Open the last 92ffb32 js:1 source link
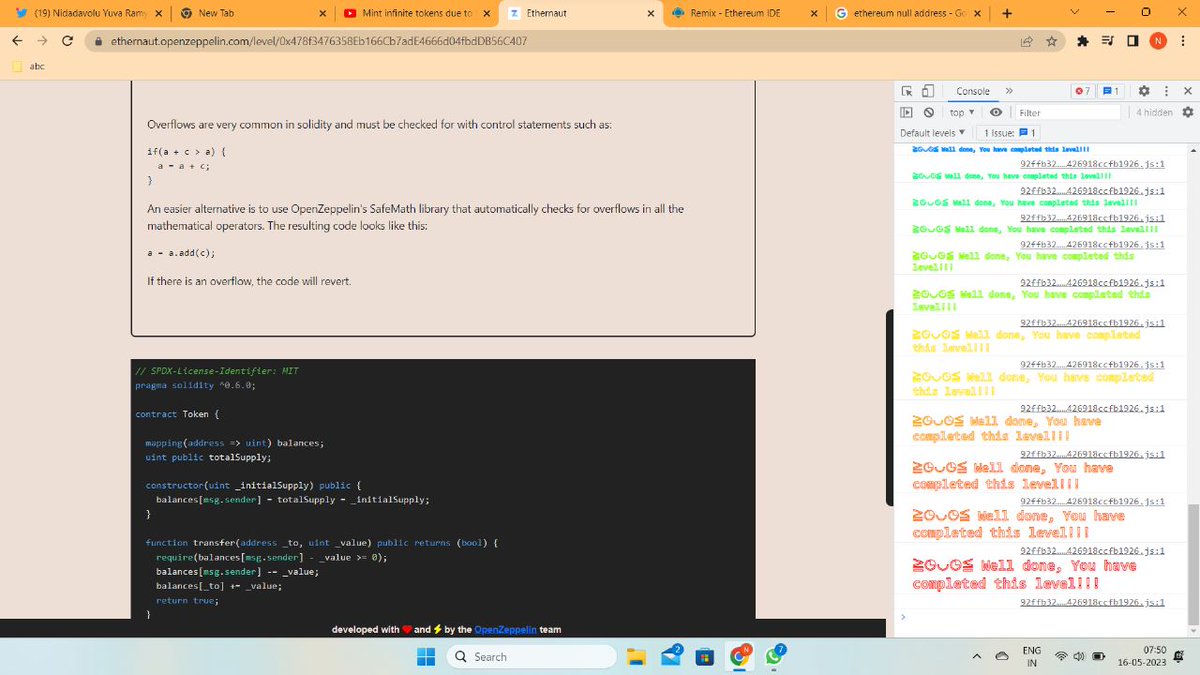1200x675 pixels. pyautogui.click(x=1092, y=602)
